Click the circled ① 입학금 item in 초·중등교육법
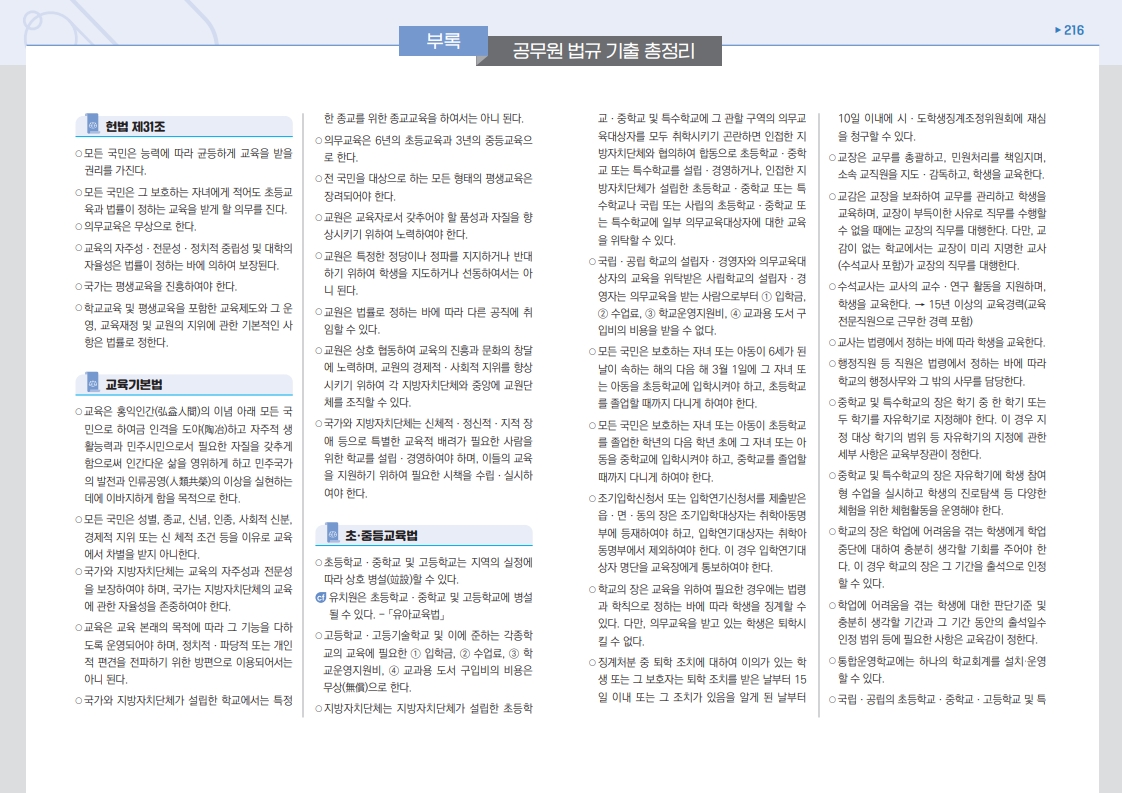The image size is (1122, 793). 423,652
